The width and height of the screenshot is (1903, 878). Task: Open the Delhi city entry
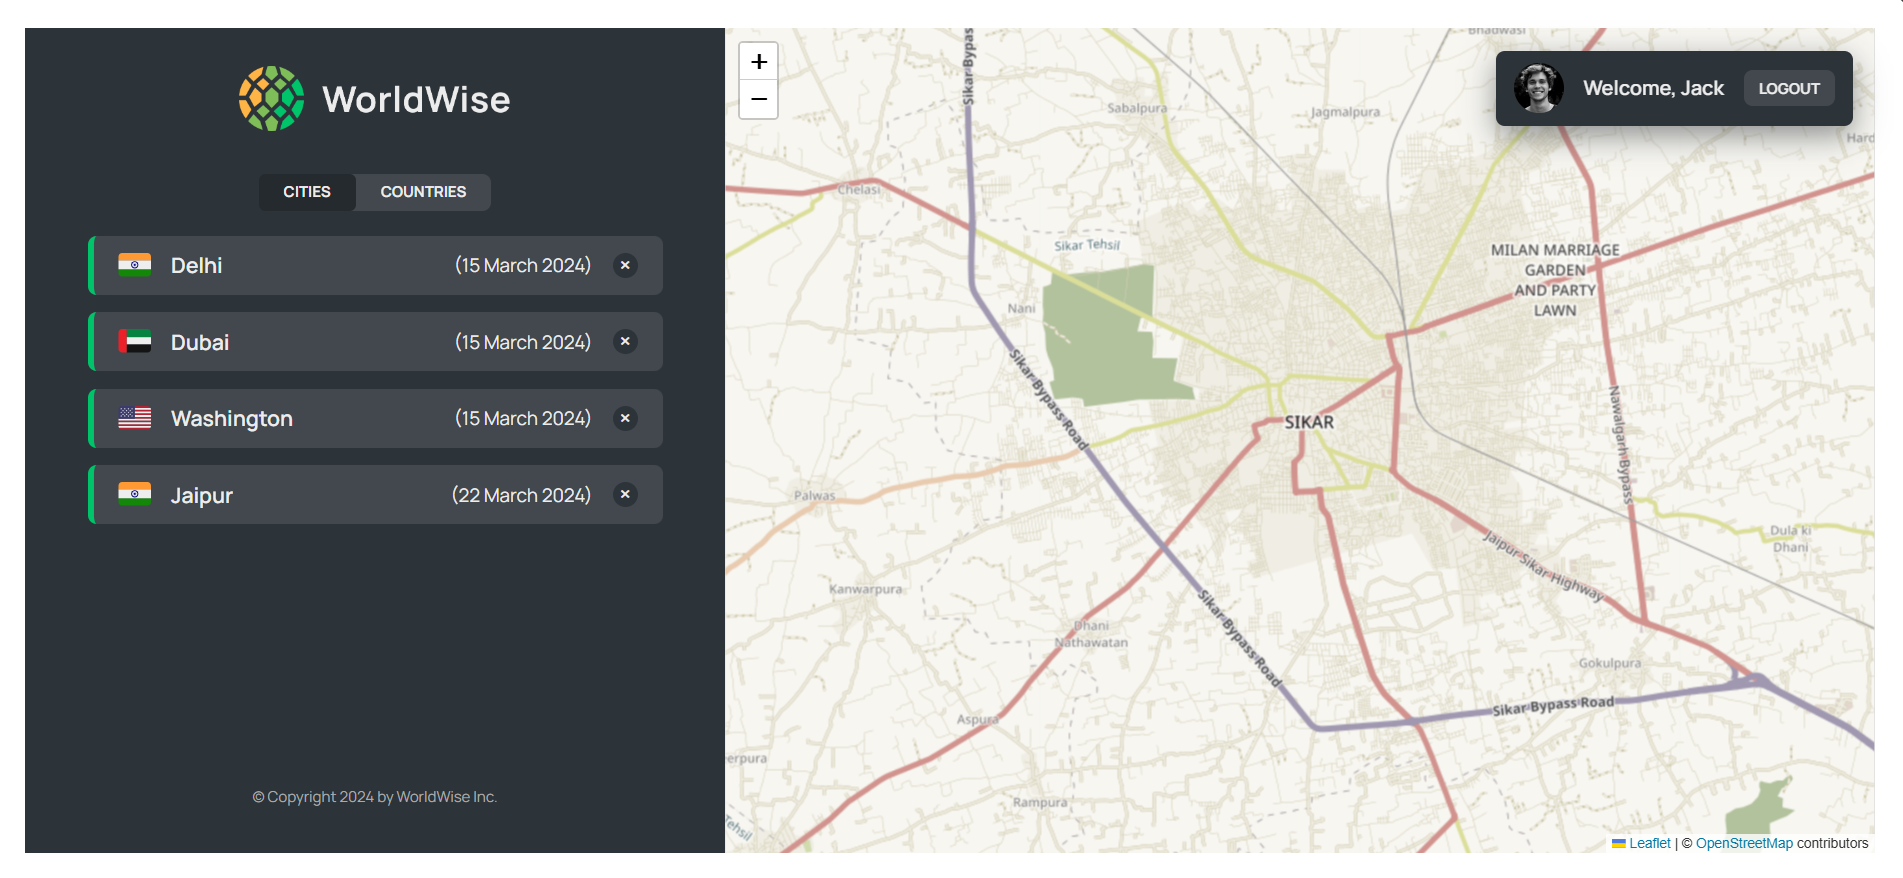[x=375, y=265]
